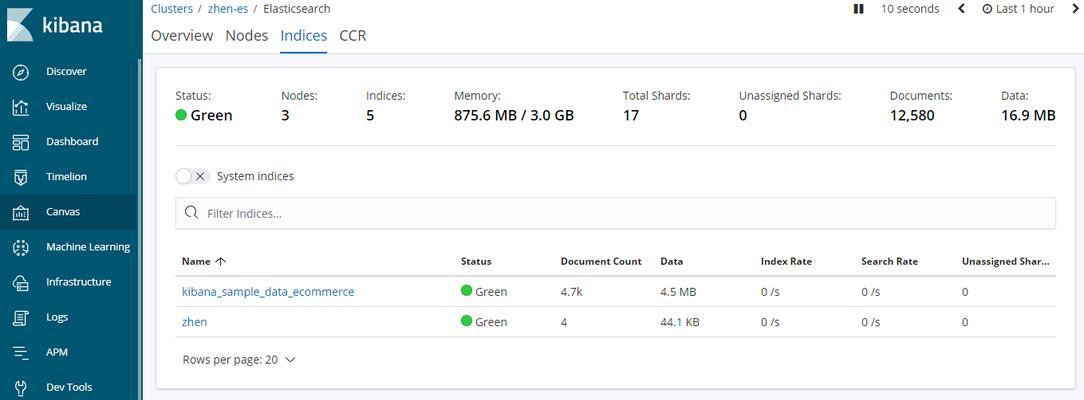Go to previous time range arrow
Image resolution: width=1084 pixels, height=400 pixels.
[x=961, y=9]
